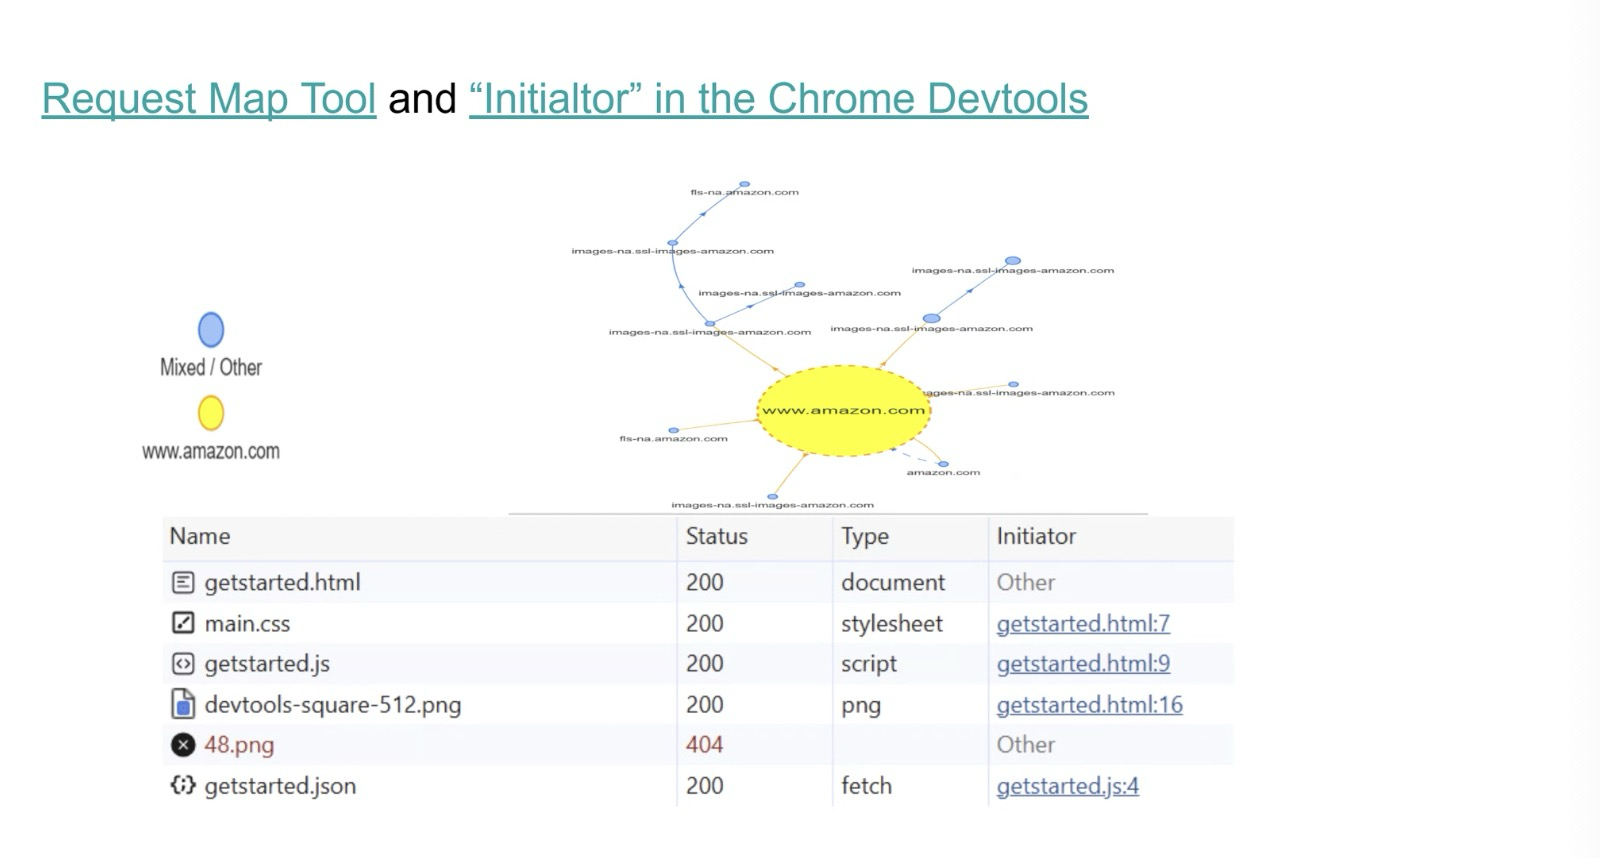
Task: Click the blue Mixed / Other legend circle
Action: click(211, 330)
